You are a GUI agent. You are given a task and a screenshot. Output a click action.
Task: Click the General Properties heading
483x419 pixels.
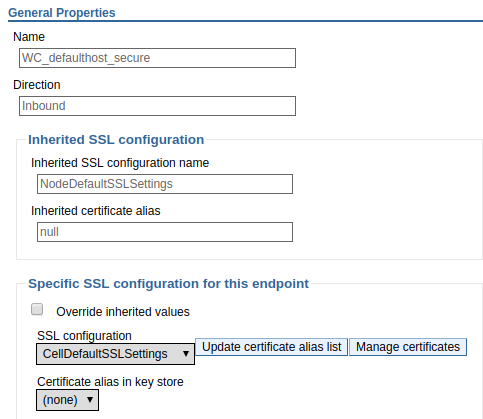pos(62,13)
